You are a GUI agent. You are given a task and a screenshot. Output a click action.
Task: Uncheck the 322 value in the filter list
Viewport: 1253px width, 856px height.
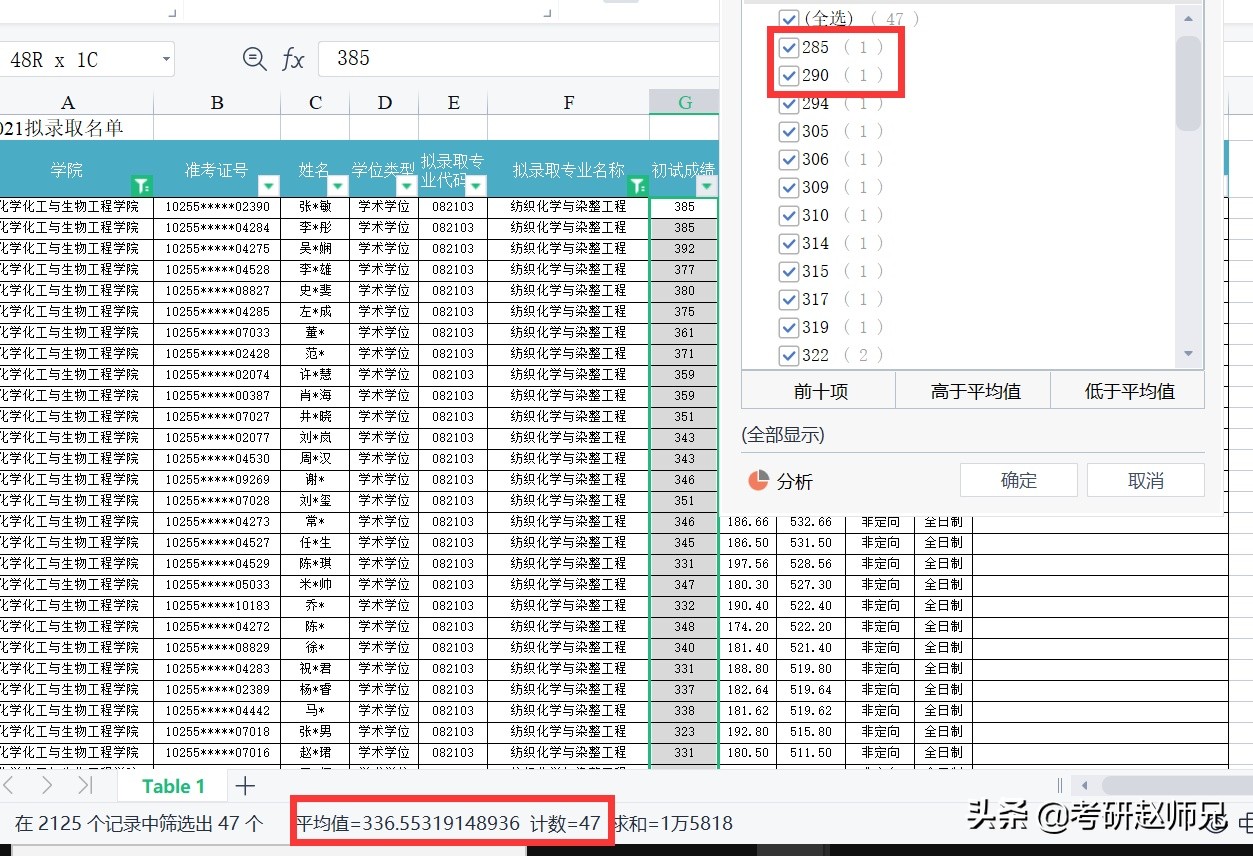tap(789, 355)
